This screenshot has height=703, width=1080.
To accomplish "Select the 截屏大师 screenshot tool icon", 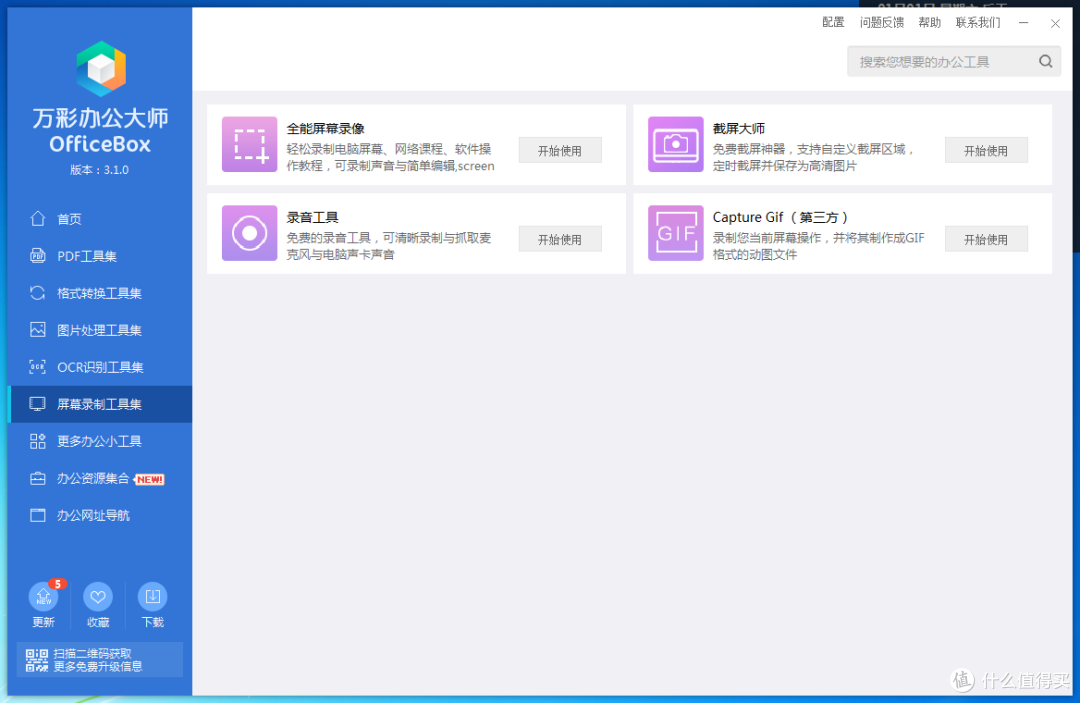I will click(x=675, y=145).
